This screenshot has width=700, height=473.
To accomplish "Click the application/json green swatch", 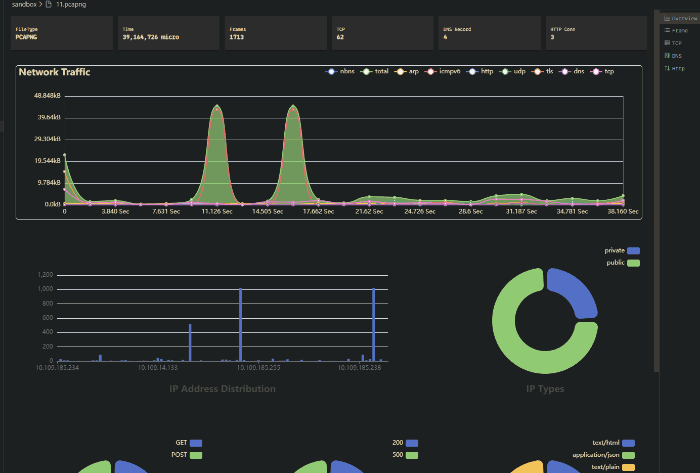I will [629, 455].
